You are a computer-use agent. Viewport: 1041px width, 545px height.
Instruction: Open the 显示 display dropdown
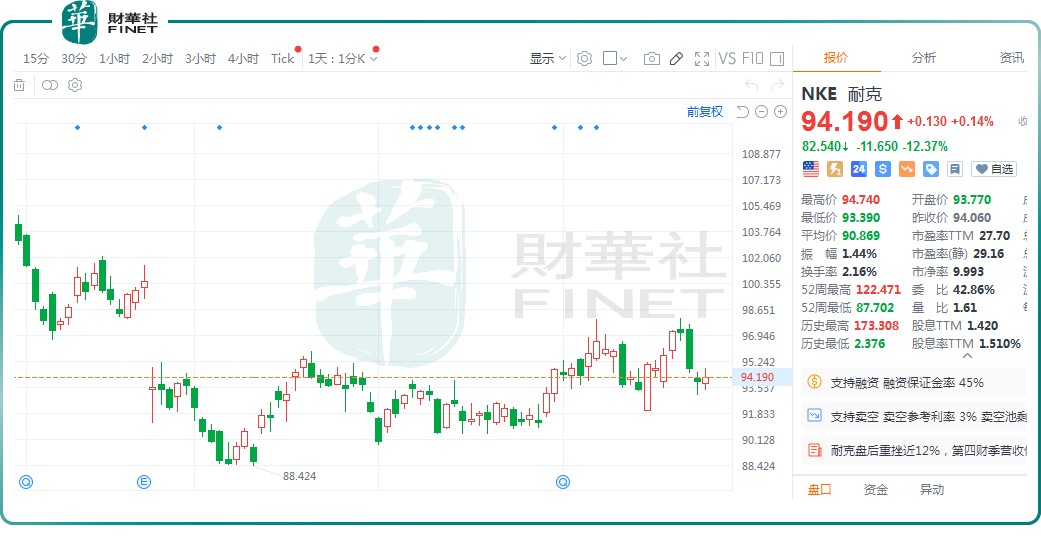pos(548,58)
